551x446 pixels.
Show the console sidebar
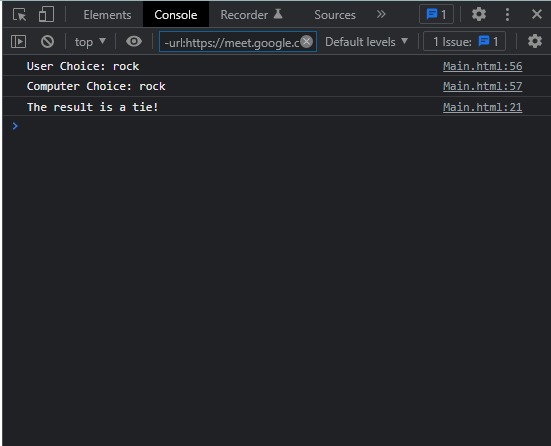(x=19, y=42)
